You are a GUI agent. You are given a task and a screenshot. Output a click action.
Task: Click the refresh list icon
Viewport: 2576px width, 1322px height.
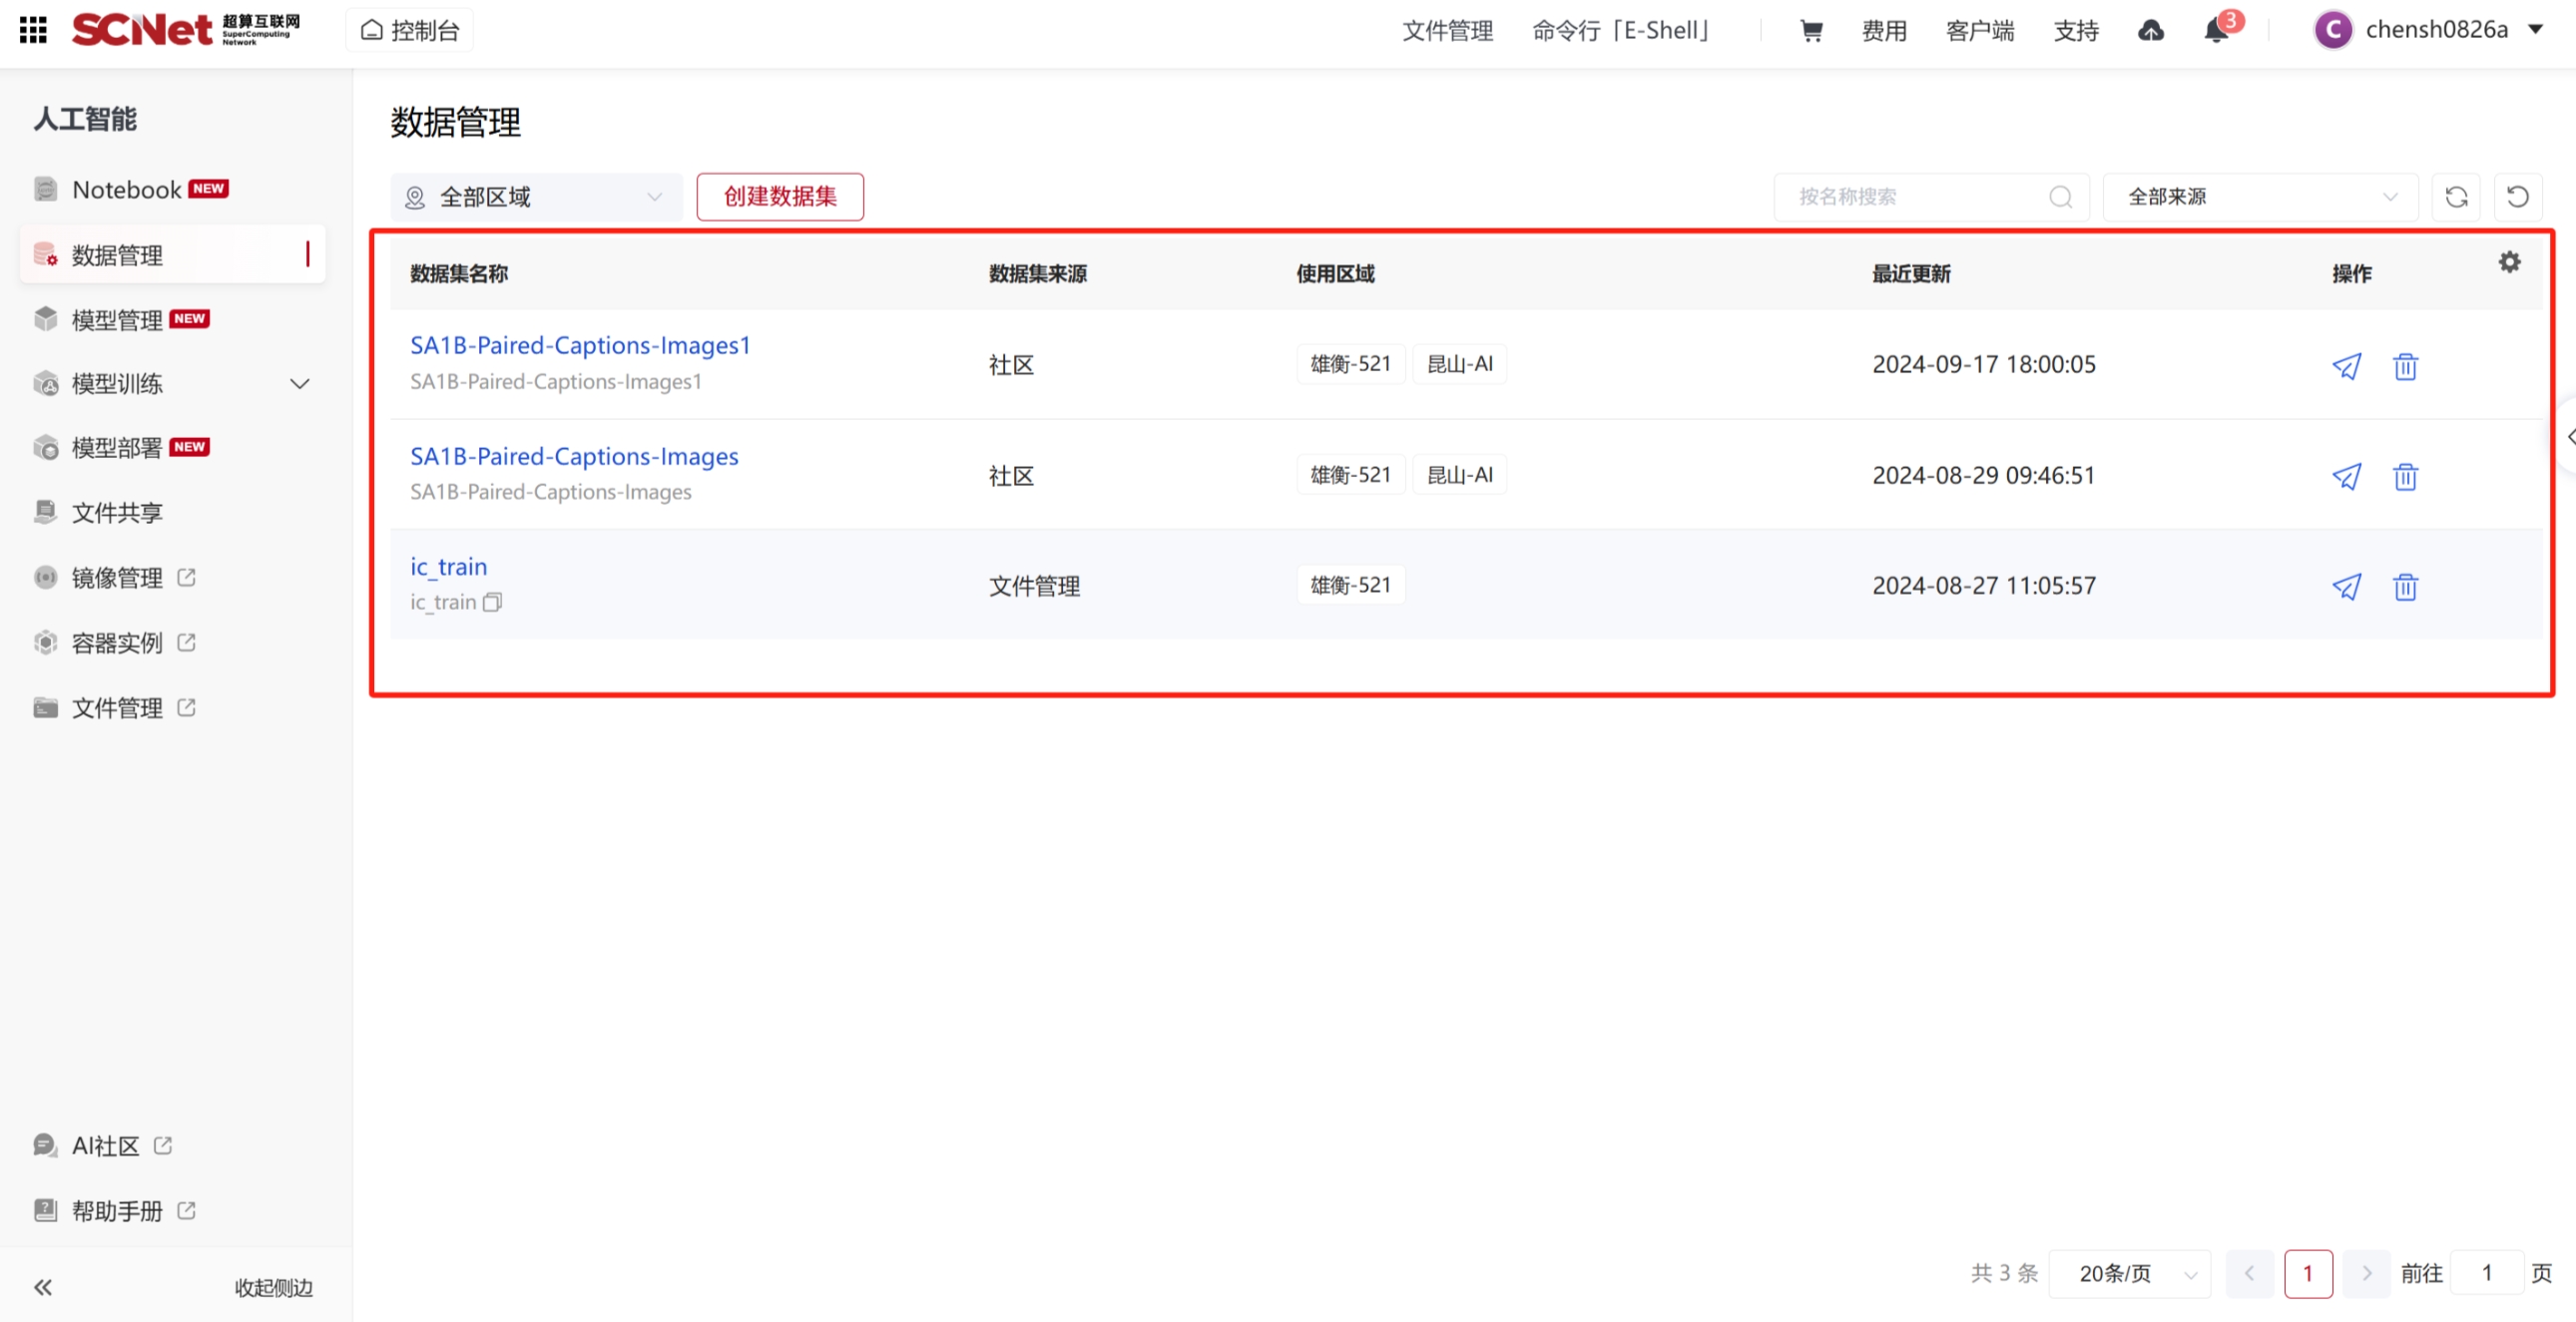[2456, 197]
